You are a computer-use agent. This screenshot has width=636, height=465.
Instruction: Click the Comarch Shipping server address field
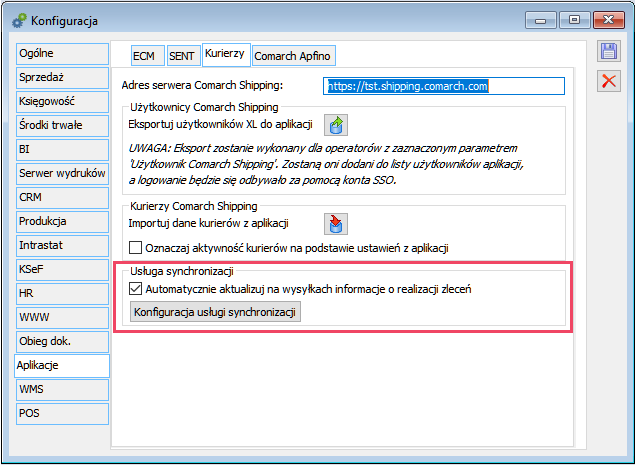444,86
